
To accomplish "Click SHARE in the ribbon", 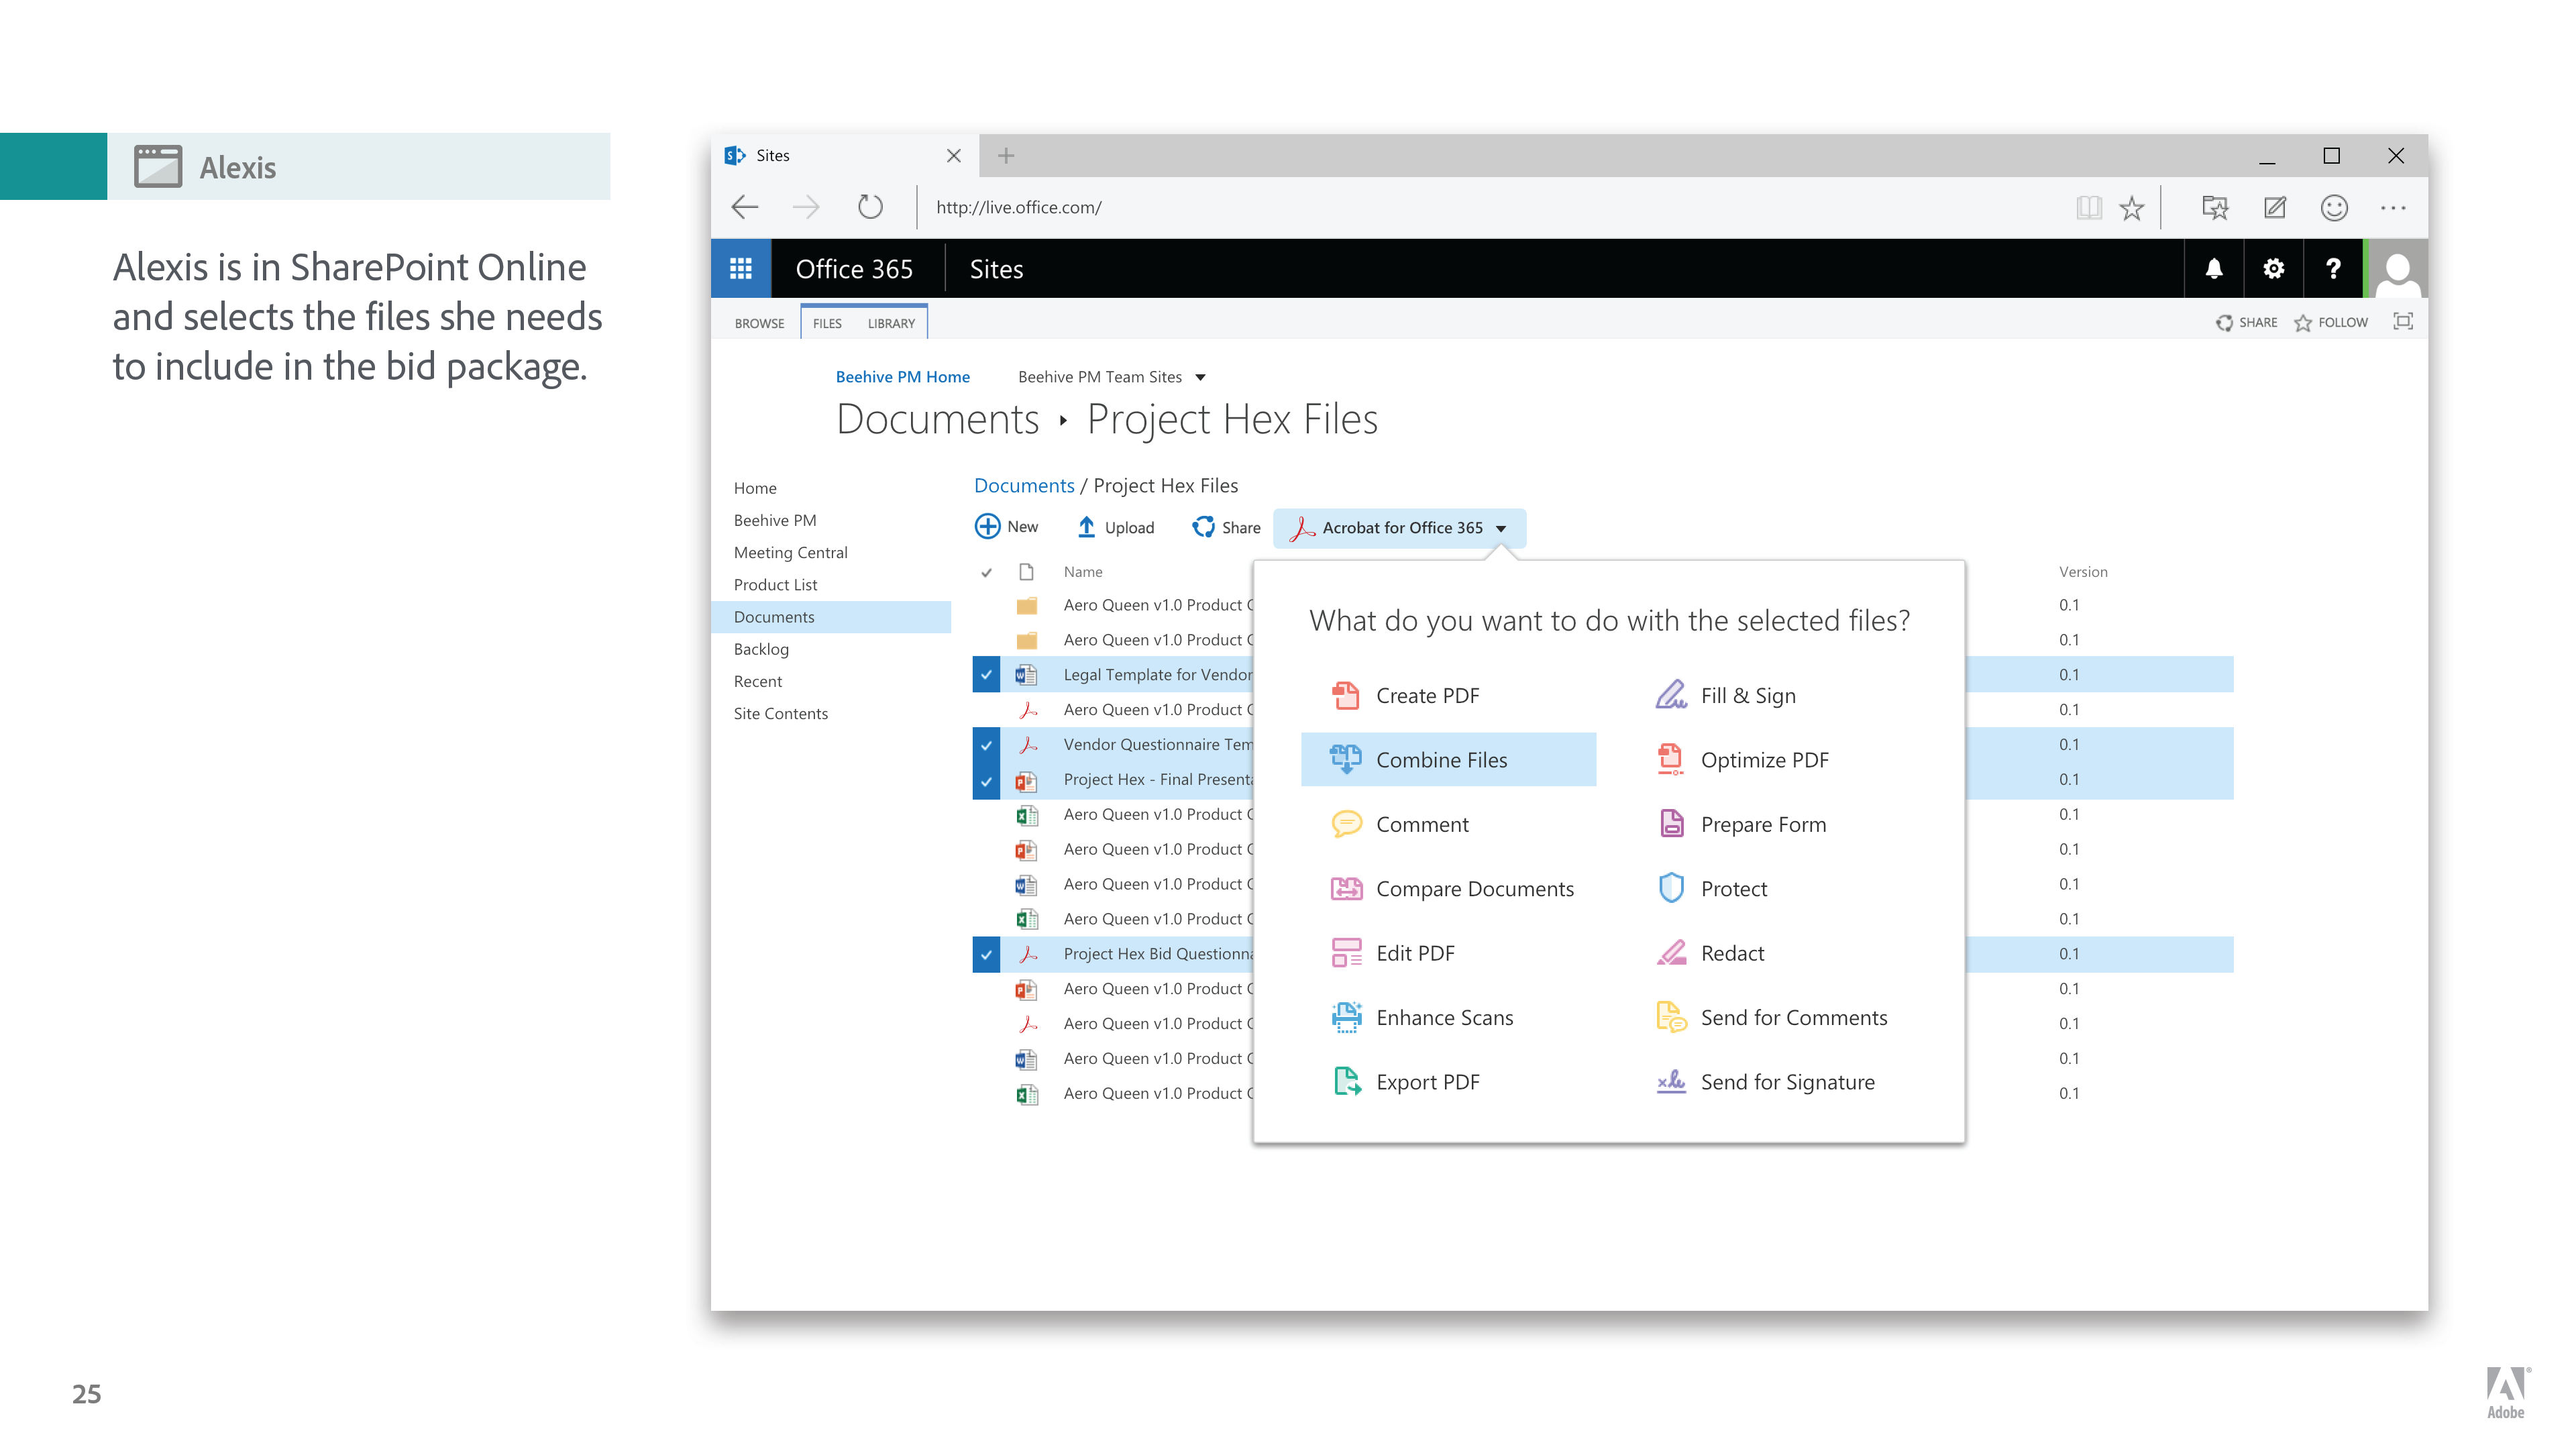I will tap(2246, 322).
